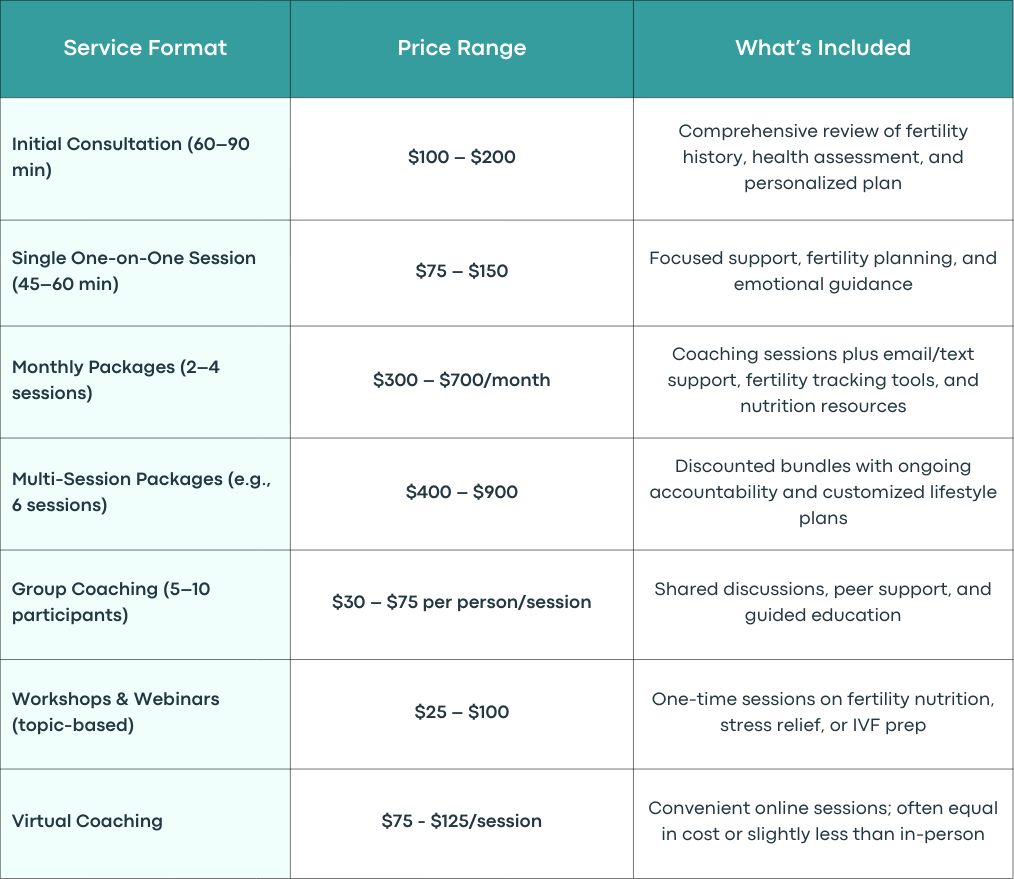Screen dimensions: 1014x879
Task: Select the Virtual Coaching row label
Action: point(145,823)
